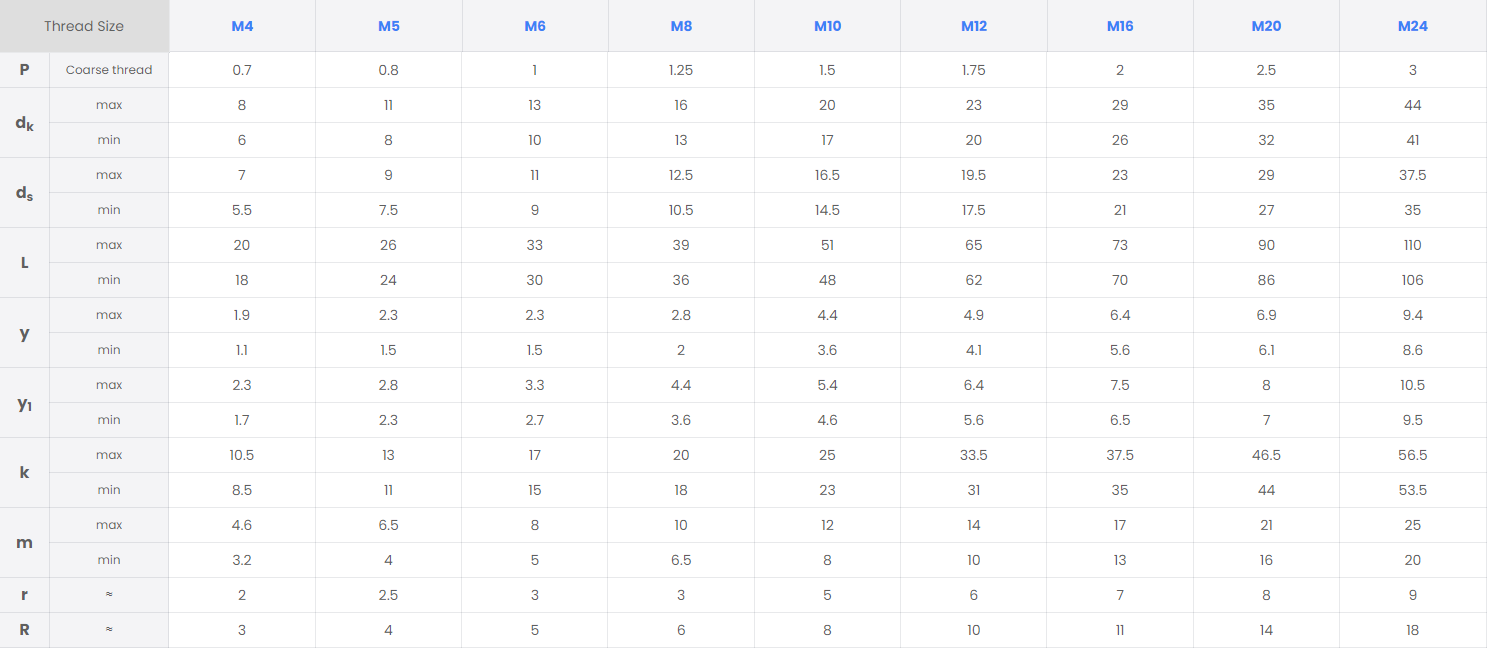The width and height of the screenshot is (1488, 648).
Task: Select the L row label
Action: click(x=24, y=263)
